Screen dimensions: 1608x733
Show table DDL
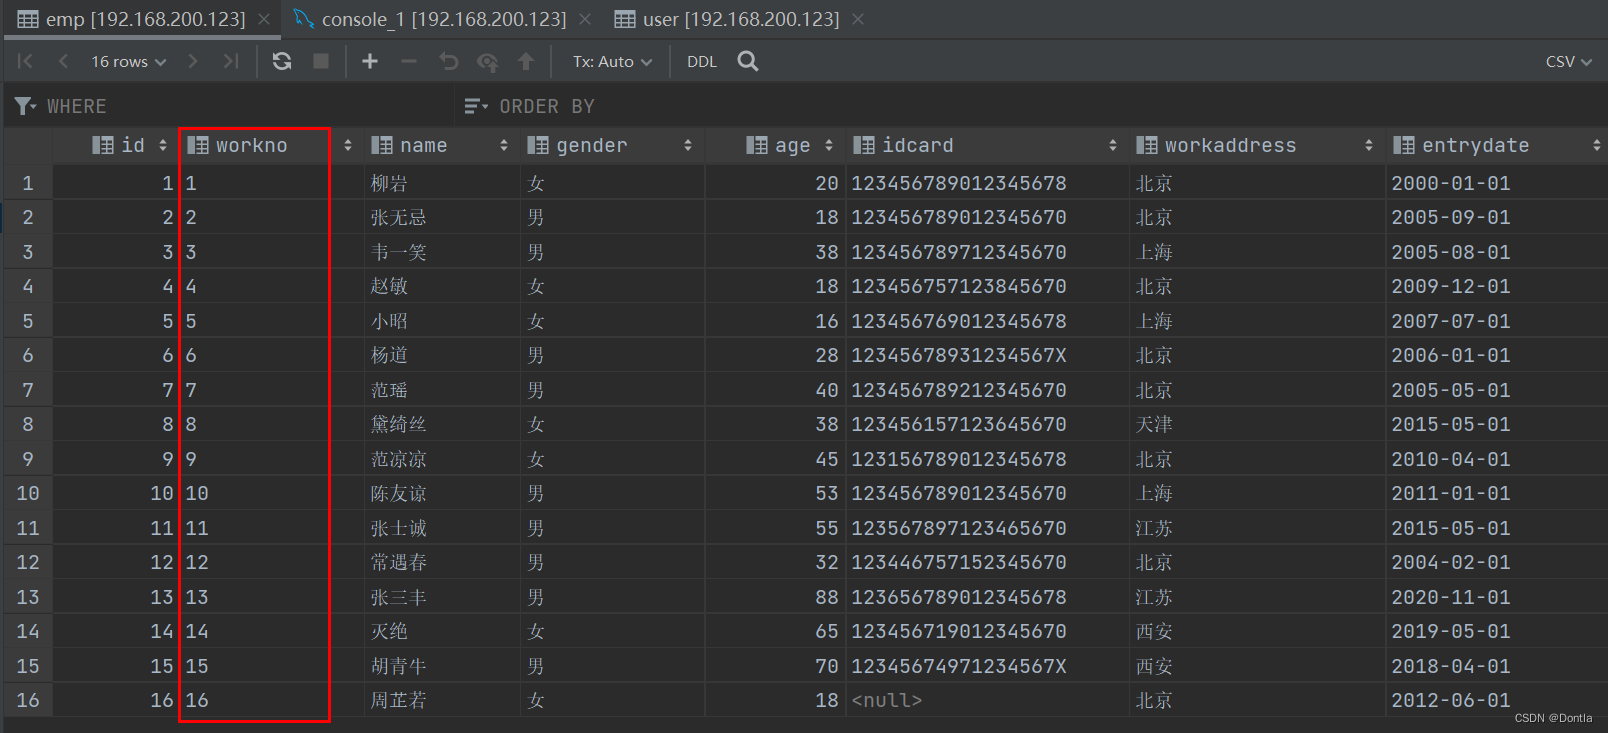[702, 61]
